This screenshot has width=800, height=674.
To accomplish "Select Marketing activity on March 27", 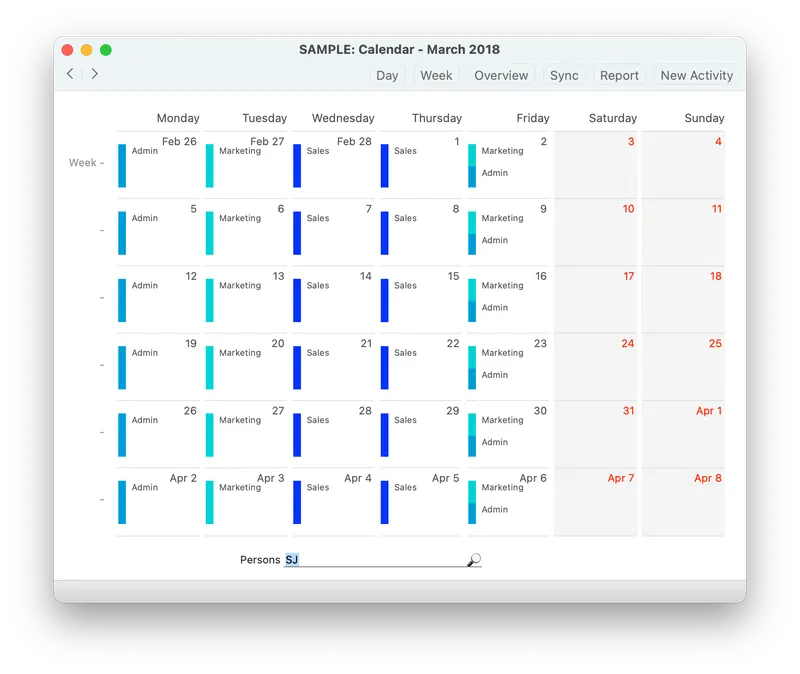I will click(x=240, y=420).
